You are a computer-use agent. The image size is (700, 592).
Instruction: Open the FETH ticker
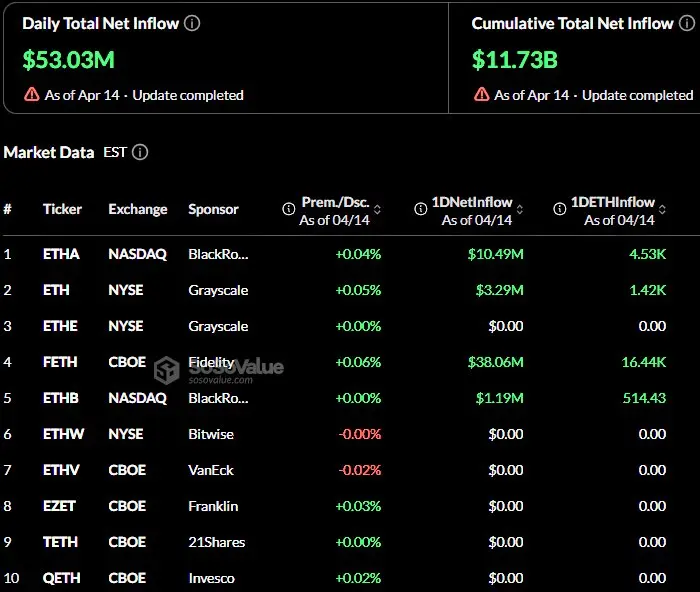tap(60, 362)
